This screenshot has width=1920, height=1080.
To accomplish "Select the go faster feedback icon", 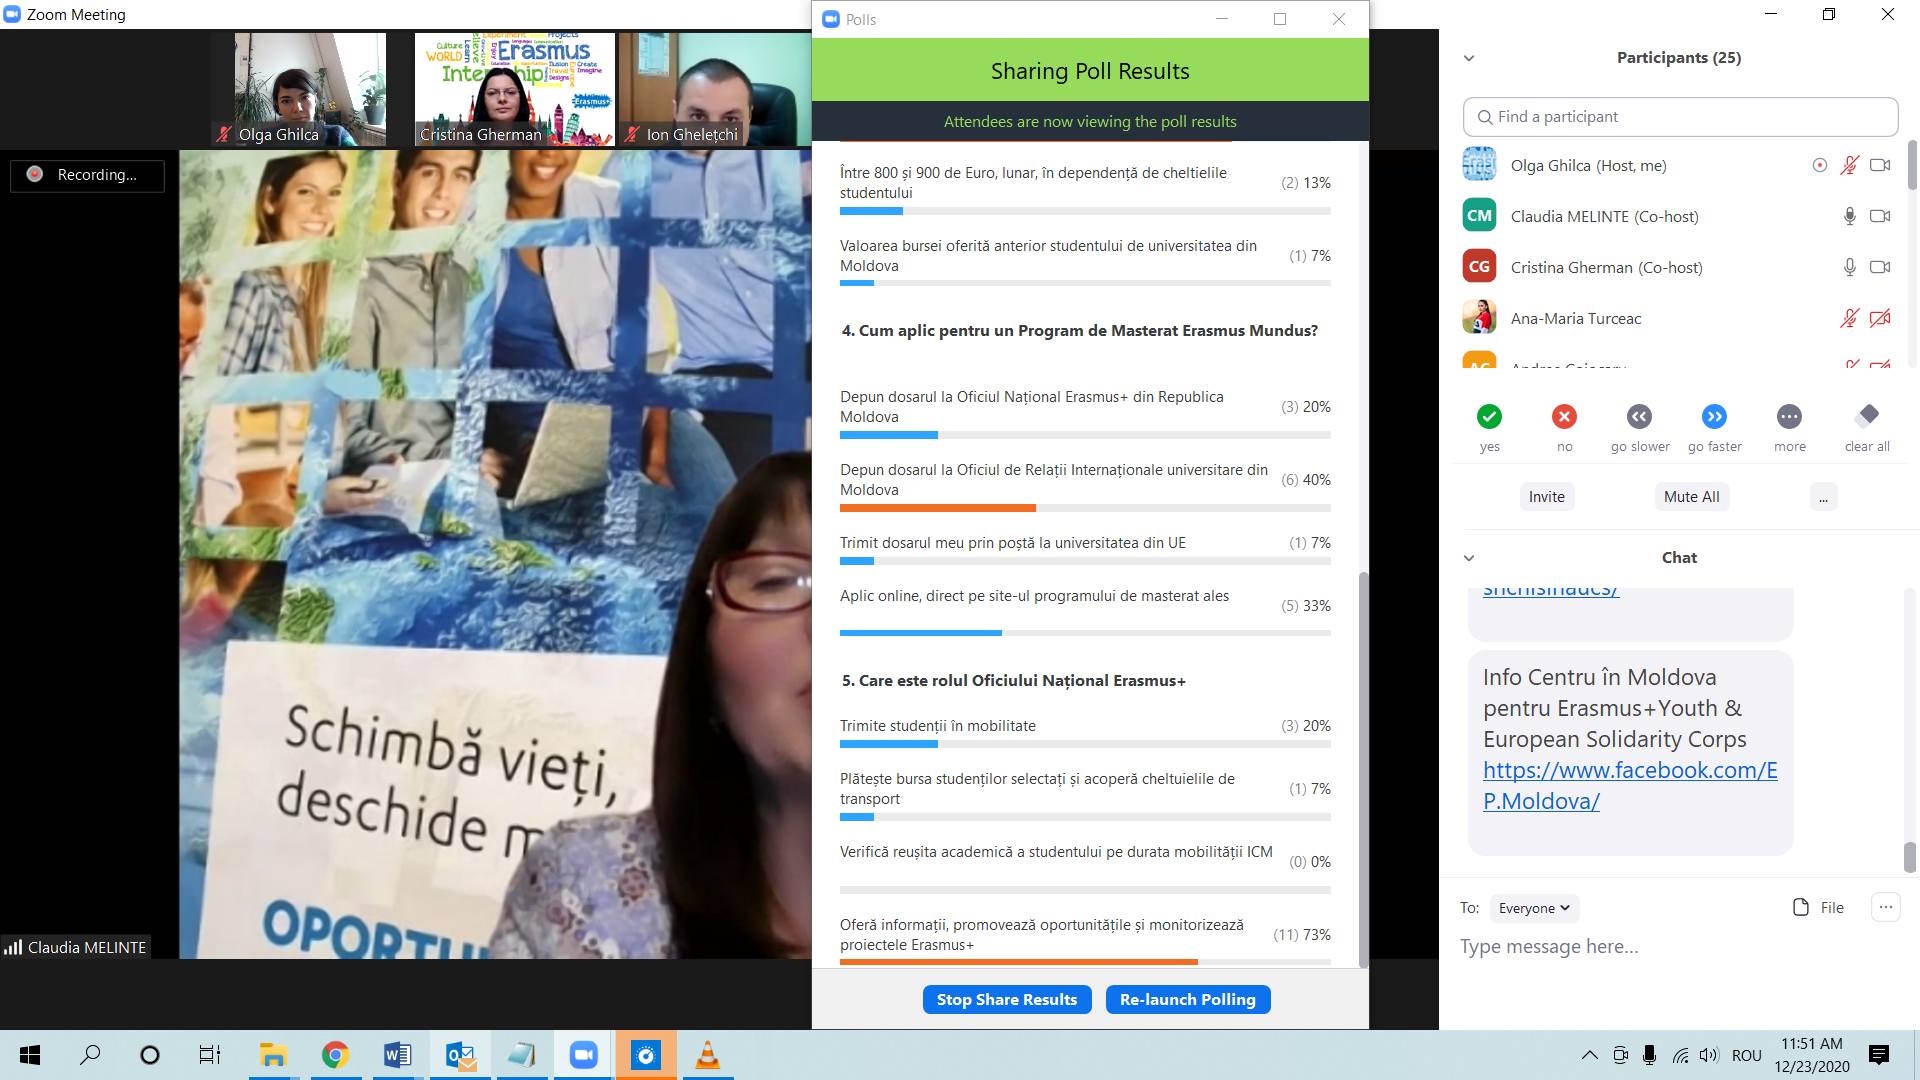I will [1714, 416].
